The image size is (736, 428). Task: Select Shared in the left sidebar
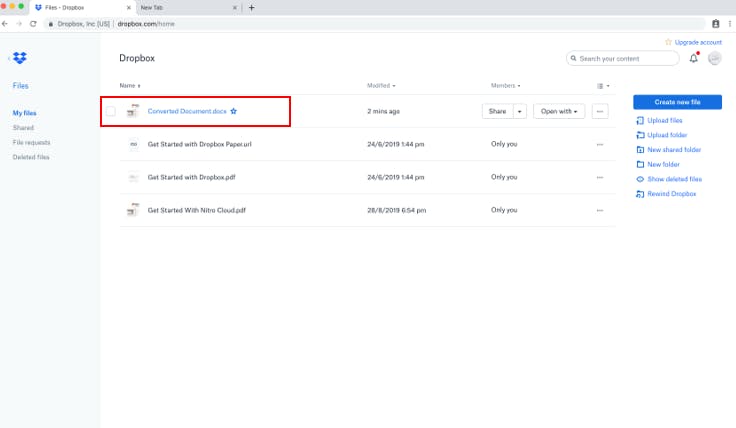pyautogui.click(x=23, y=128)
